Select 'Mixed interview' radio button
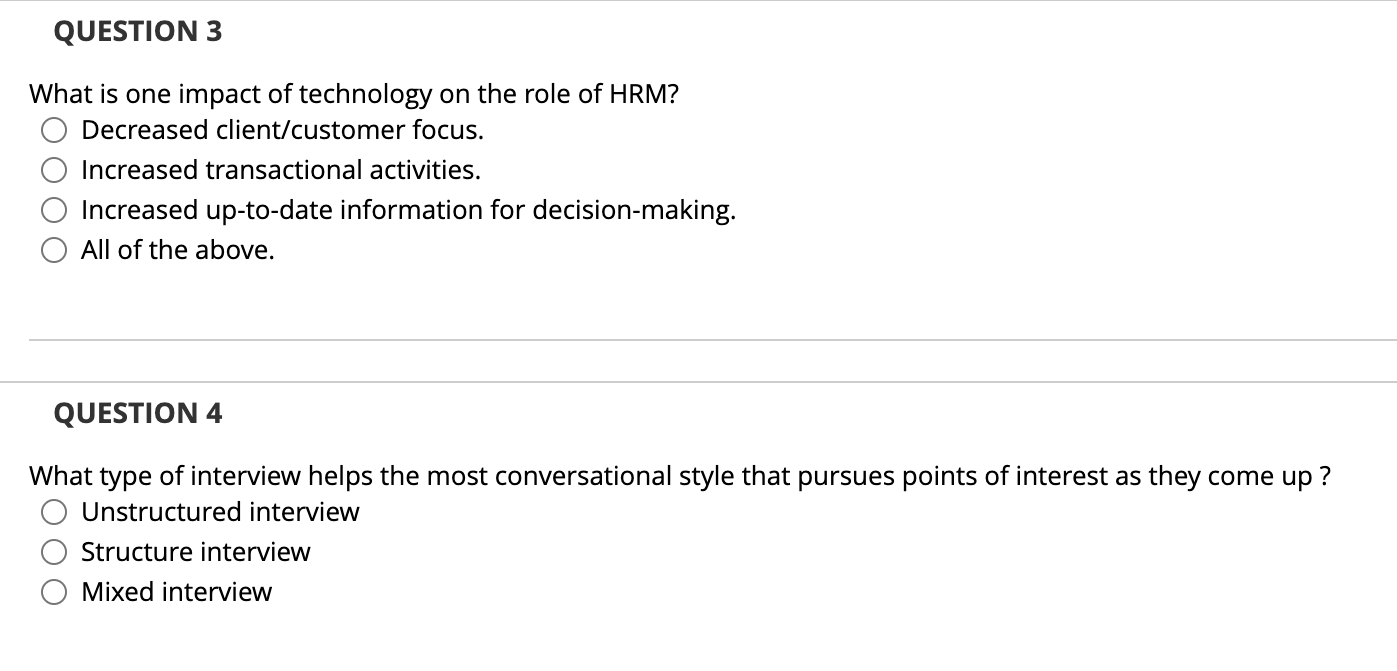The image size is (1397, 671). tap(52, 592)
